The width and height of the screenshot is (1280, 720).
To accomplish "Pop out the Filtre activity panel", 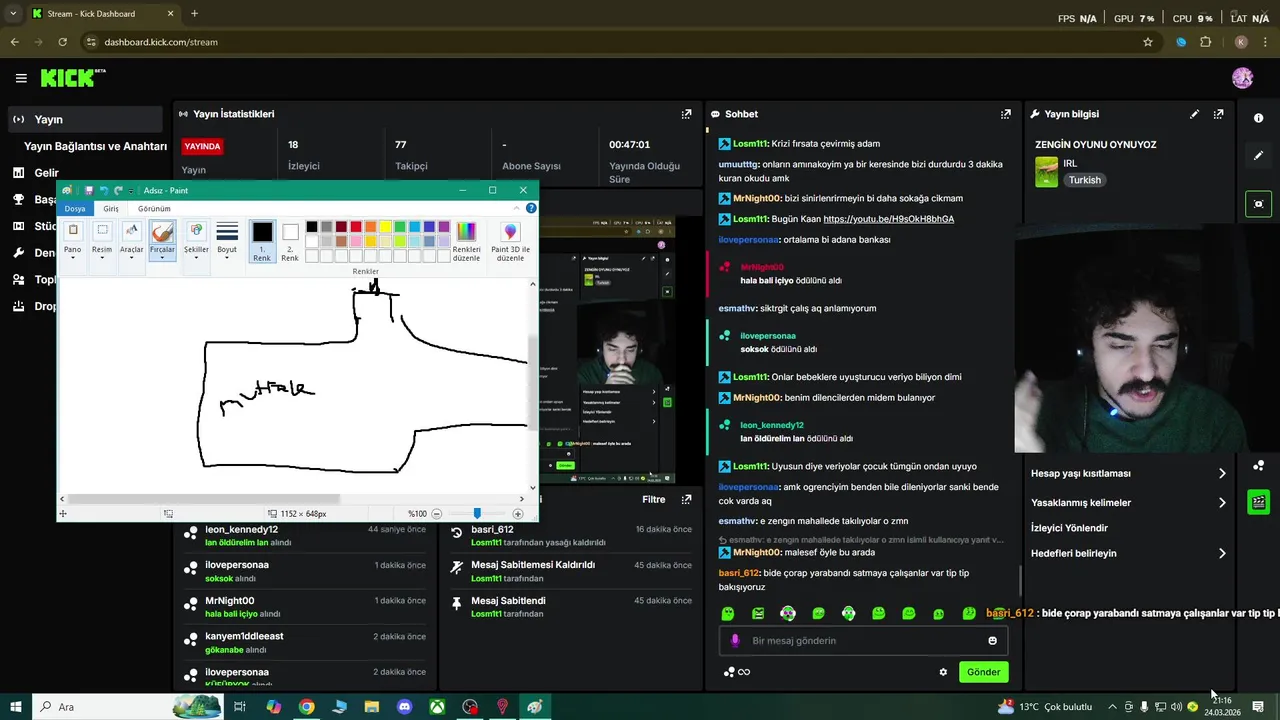I will 686,499.
